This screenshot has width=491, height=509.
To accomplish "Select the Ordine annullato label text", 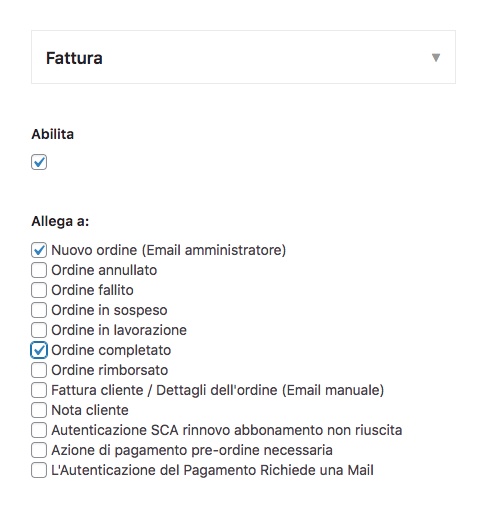I will (x=104, y=270).
